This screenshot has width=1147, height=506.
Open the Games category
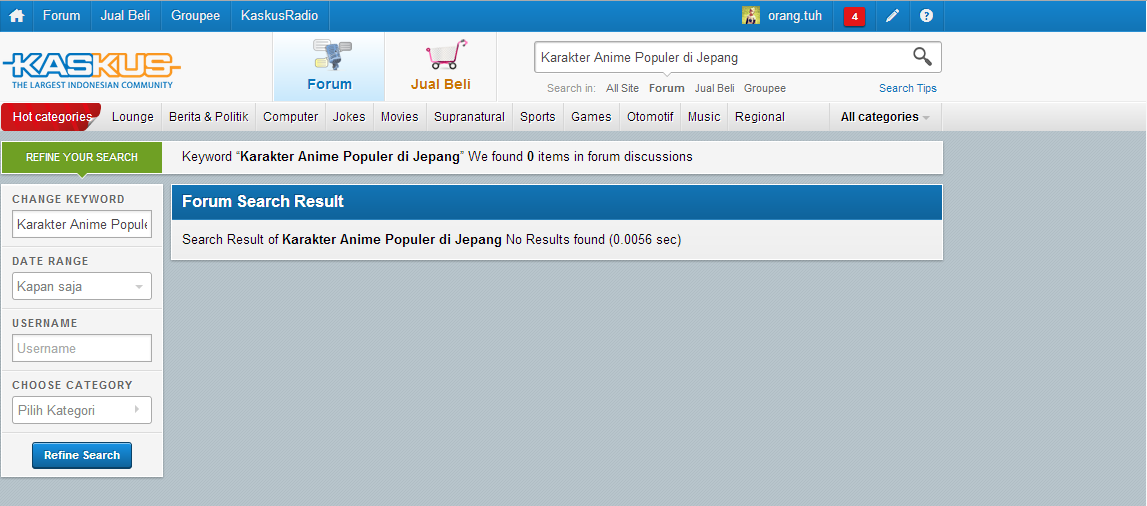591,116
